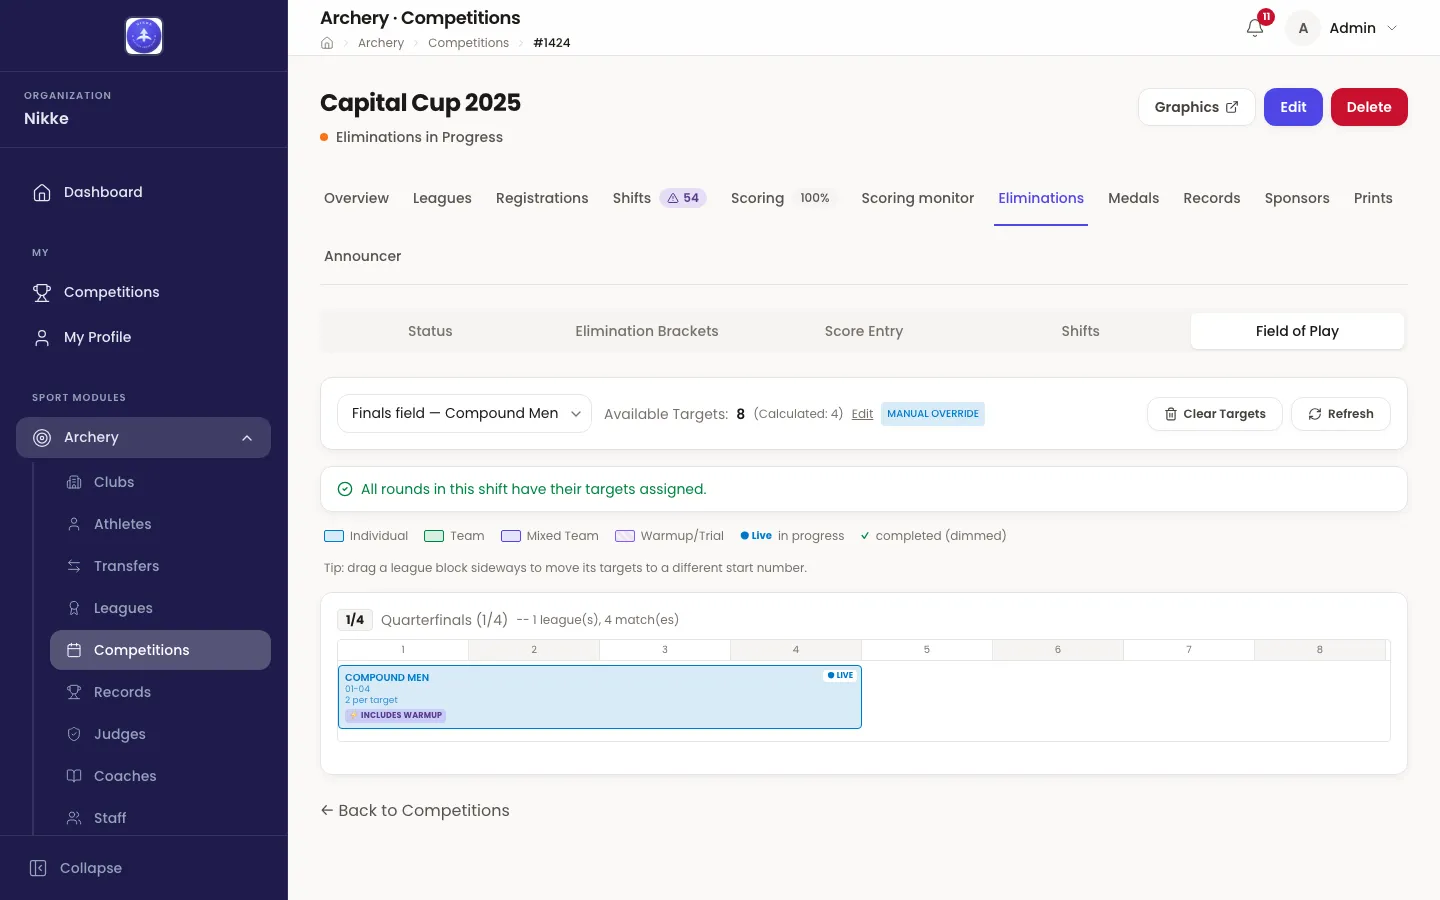Open the Medals tab
Image resolution: width=1440 pixels, height=900 pixels.
pyautogui.click(x=1133, y=198)
